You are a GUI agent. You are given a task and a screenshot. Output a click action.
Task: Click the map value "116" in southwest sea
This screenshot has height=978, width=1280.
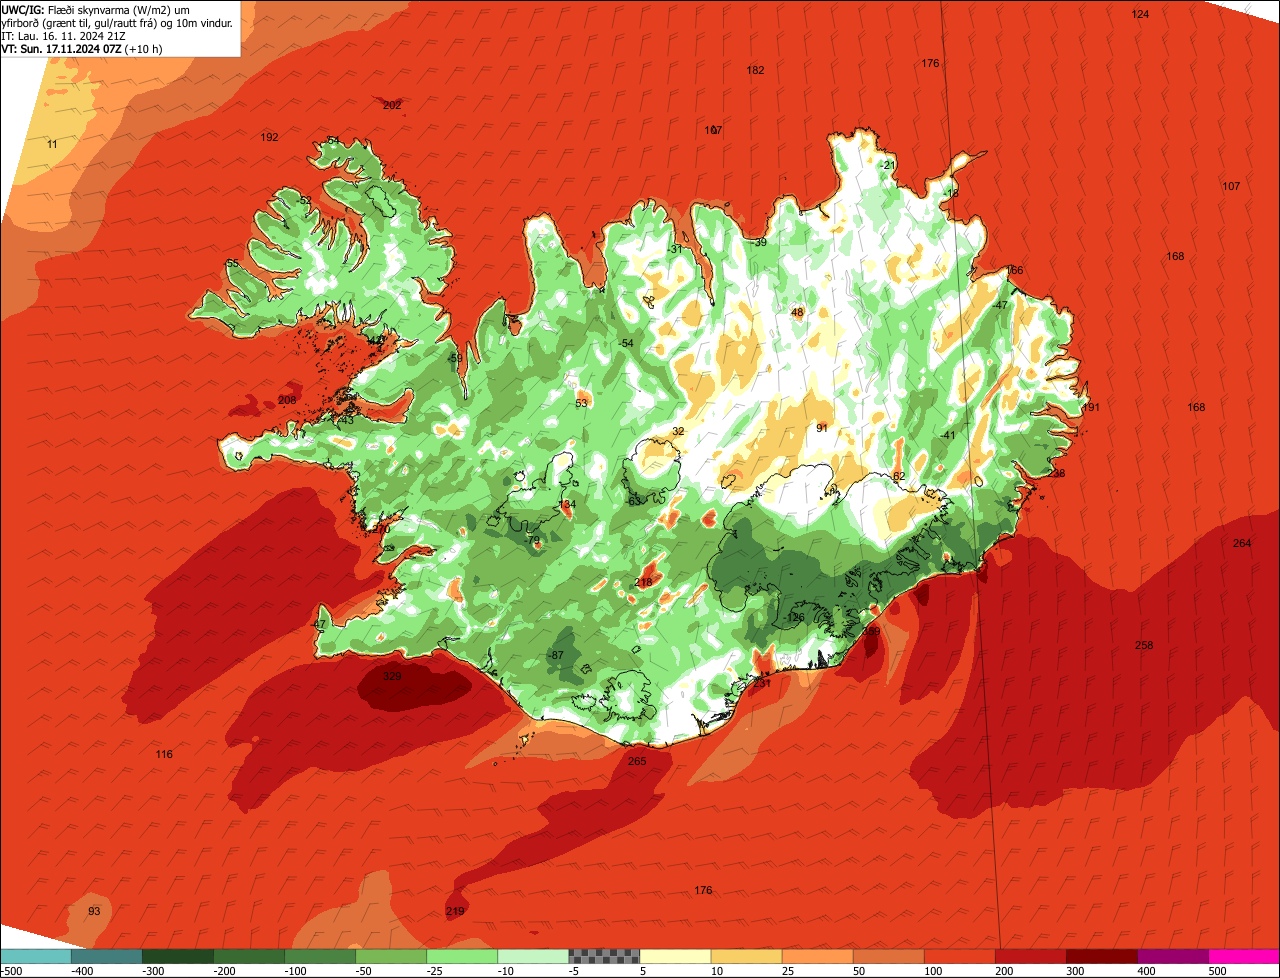[x=164, y=754]
